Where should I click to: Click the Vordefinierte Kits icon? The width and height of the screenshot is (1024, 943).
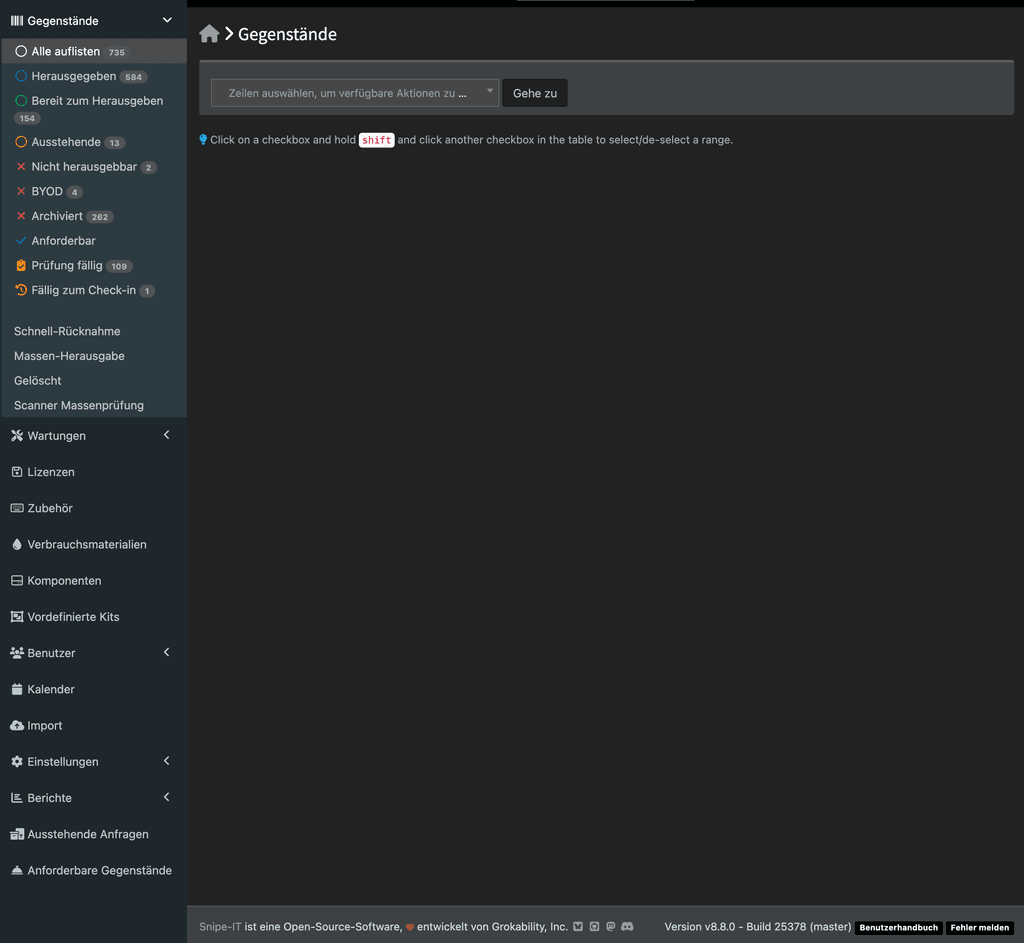tap(17, 616)
